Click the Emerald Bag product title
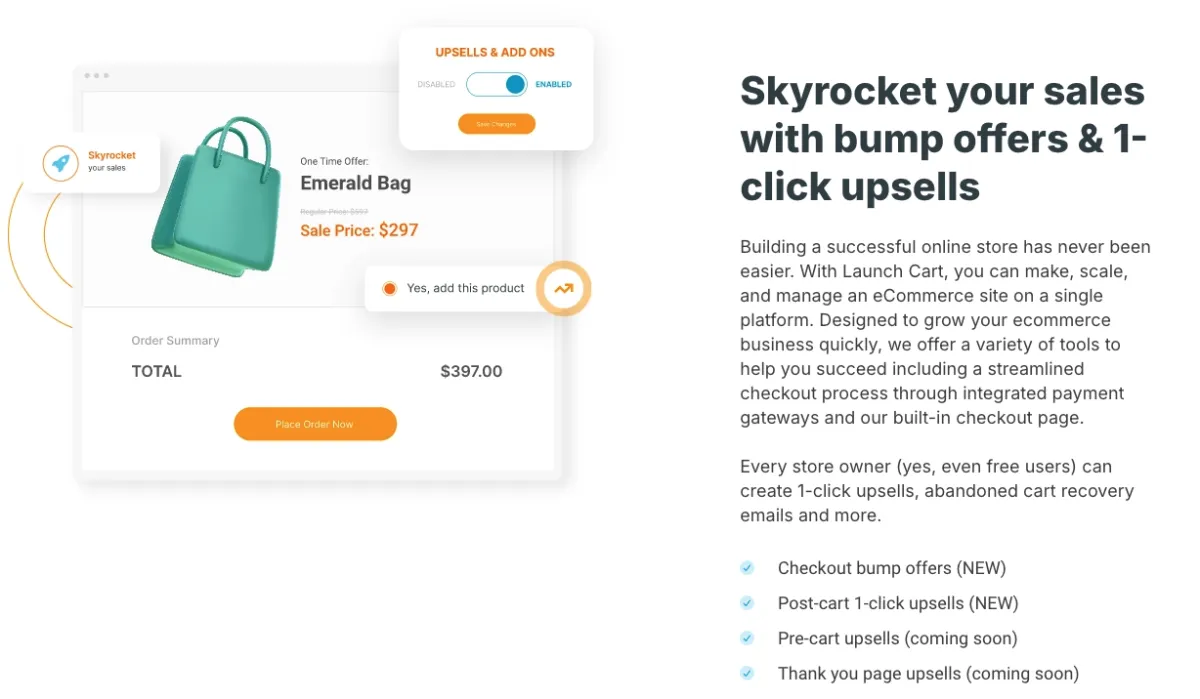1200x699 pixels. (355, 184)
